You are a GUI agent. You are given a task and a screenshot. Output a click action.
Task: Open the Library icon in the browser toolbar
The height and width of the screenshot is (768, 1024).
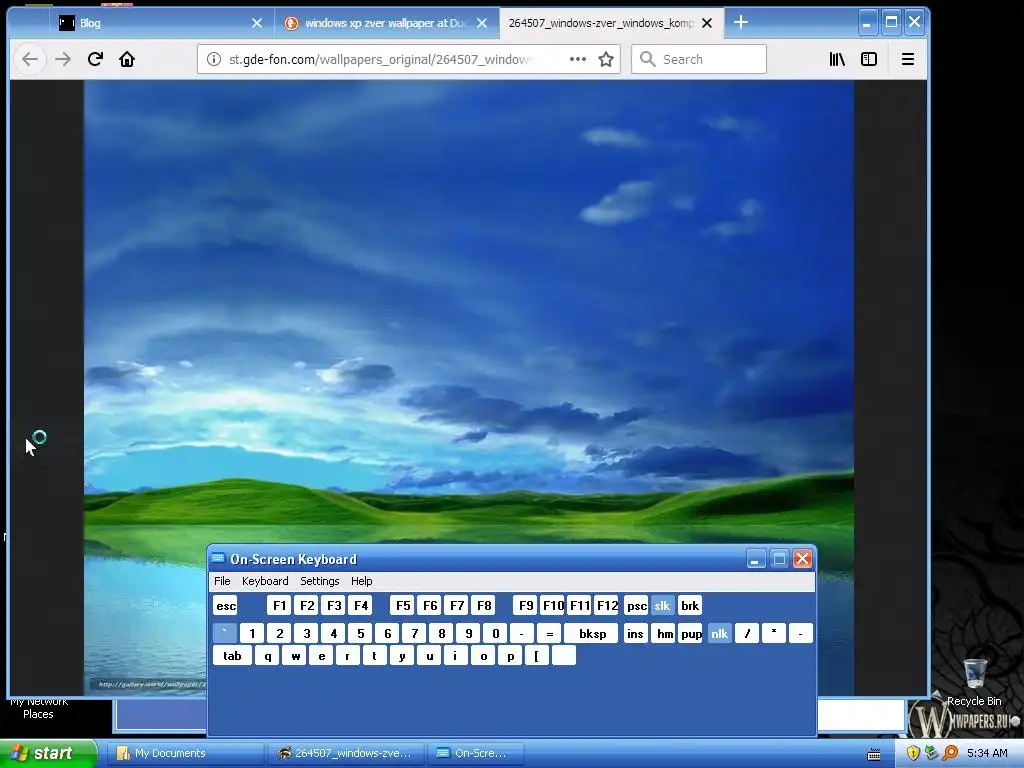click(x=837, y=59)
